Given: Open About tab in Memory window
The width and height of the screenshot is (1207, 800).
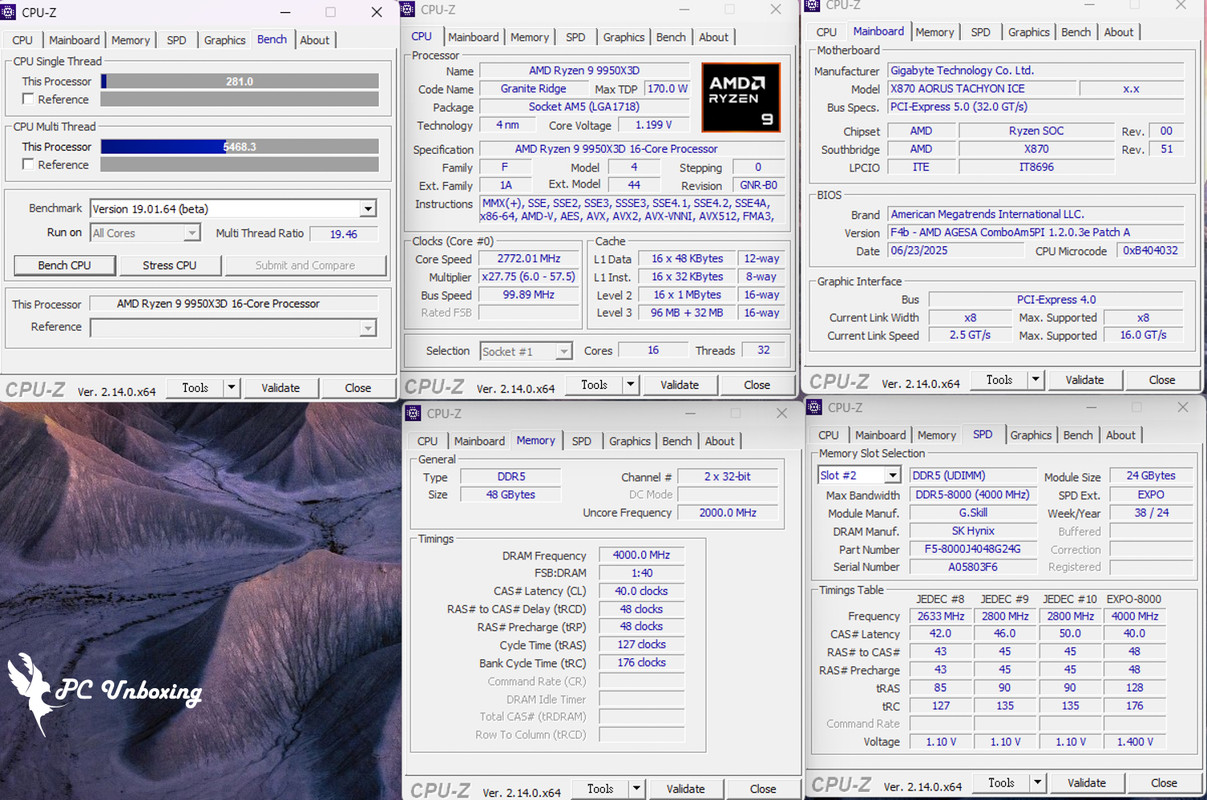Looking at the screenshot, I should click(719, 441).
